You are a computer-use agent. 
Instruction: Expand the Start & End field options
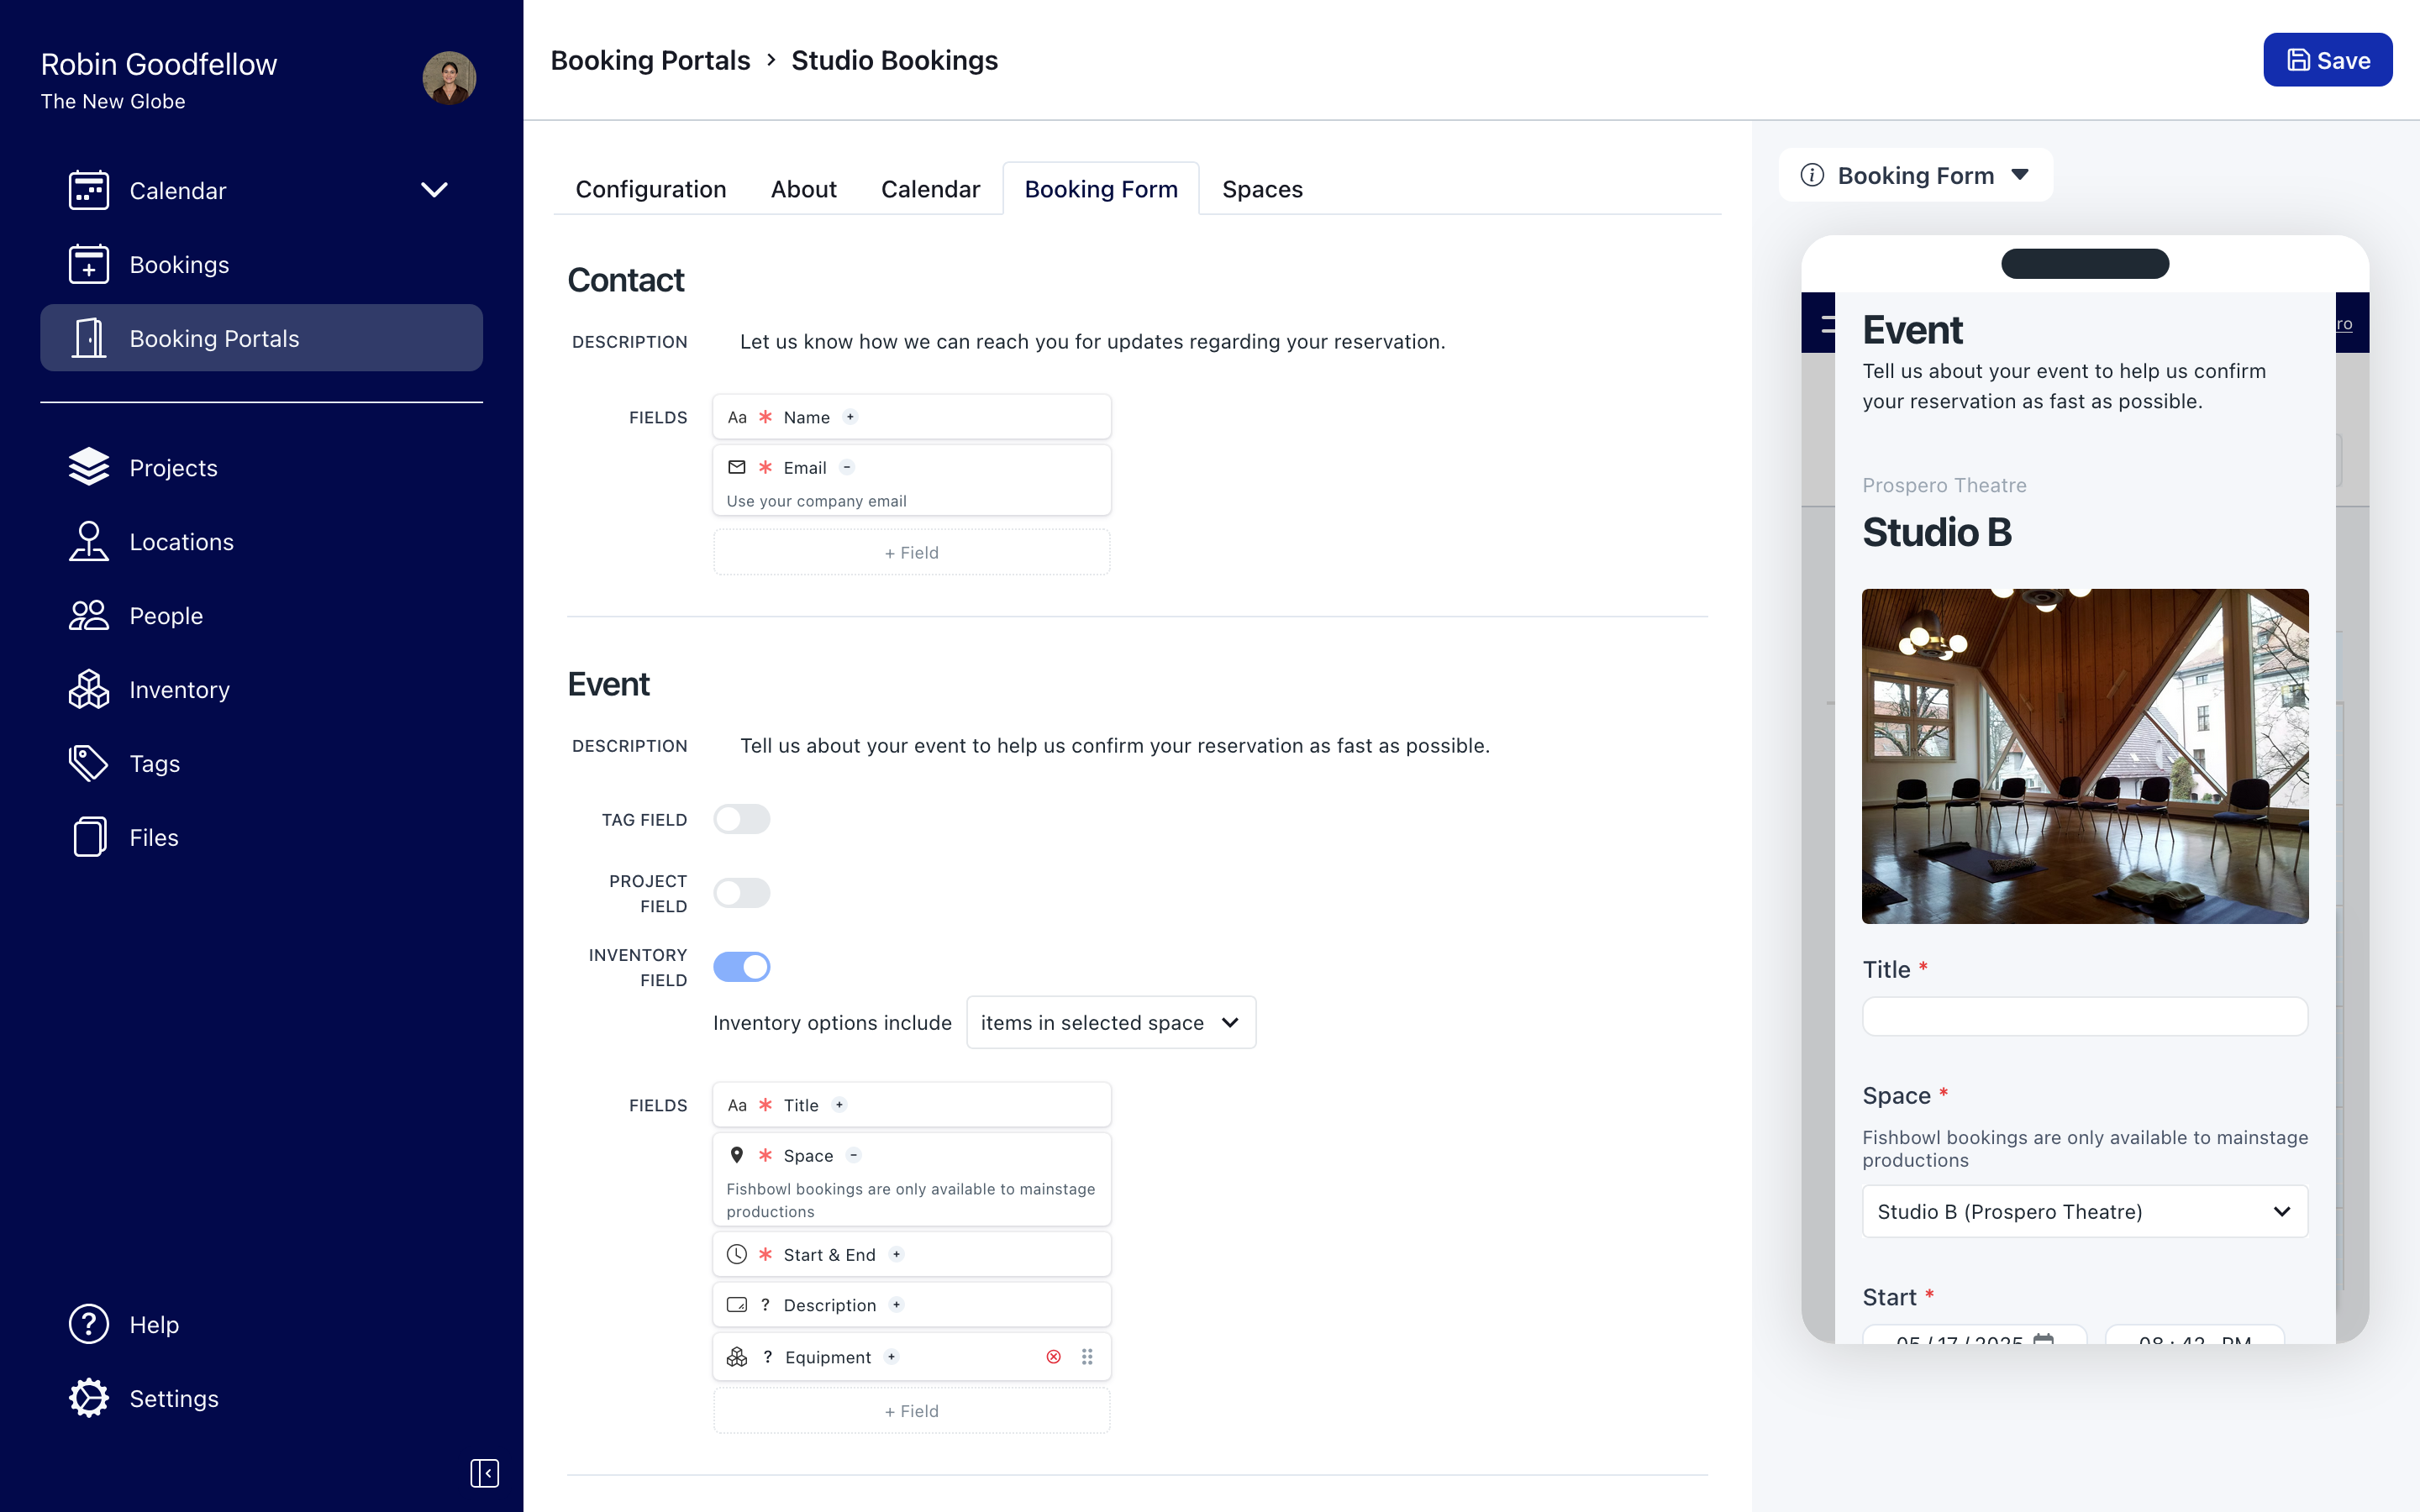pyautogui.click(x=896, y=1254)
